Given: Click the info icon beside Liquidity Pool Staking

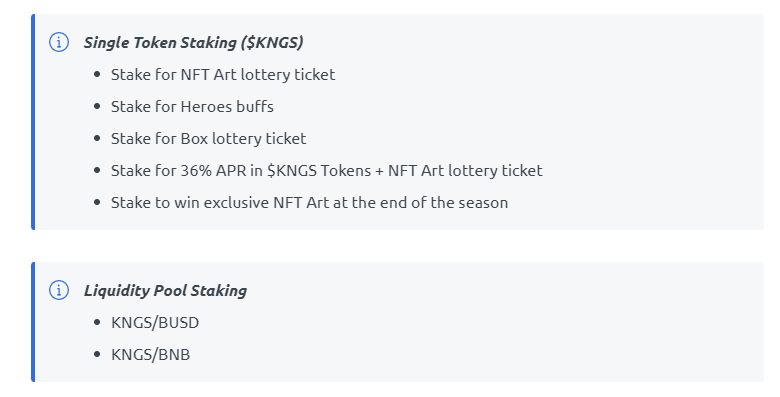Looking at the screenshot, I should tap(59, 290).
